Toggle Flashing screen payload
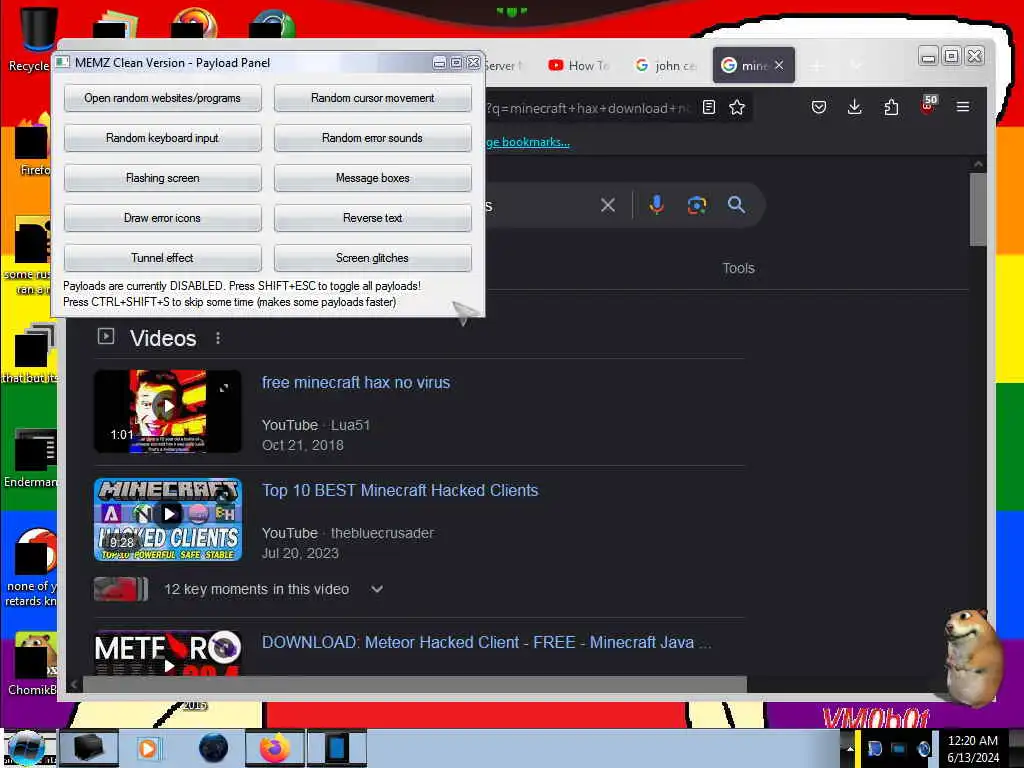This screenshot has height=768, width=1024. coord(163,178)
